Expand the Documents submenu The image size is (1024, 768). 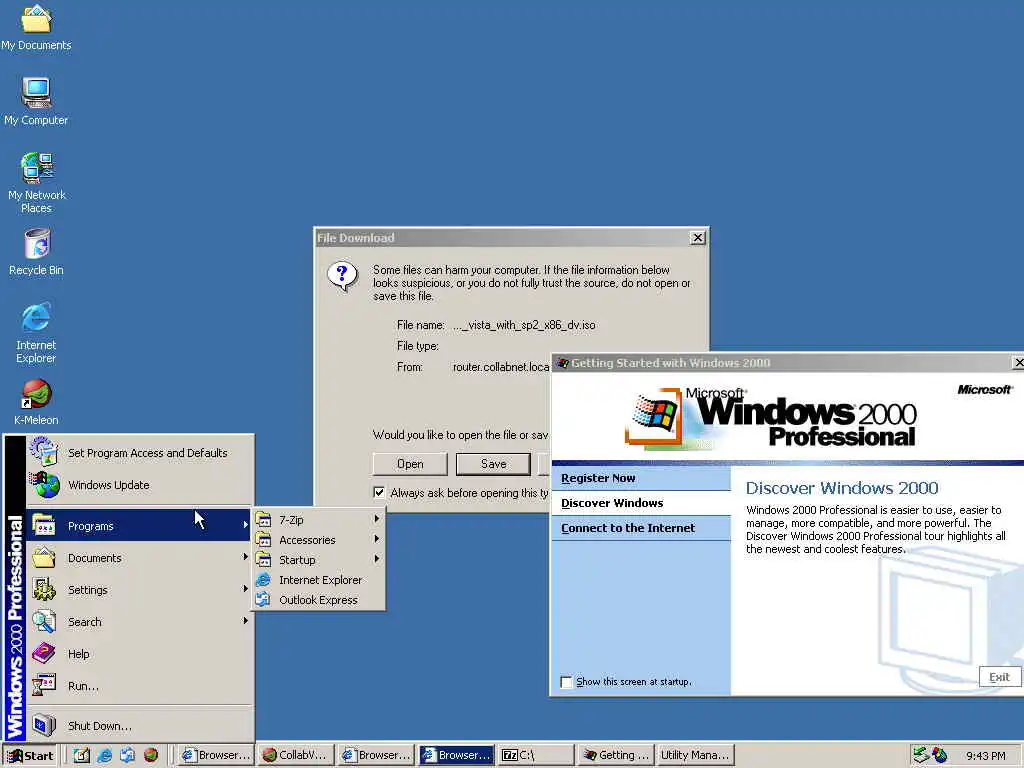pyautogui.click(x=139, y=558)
